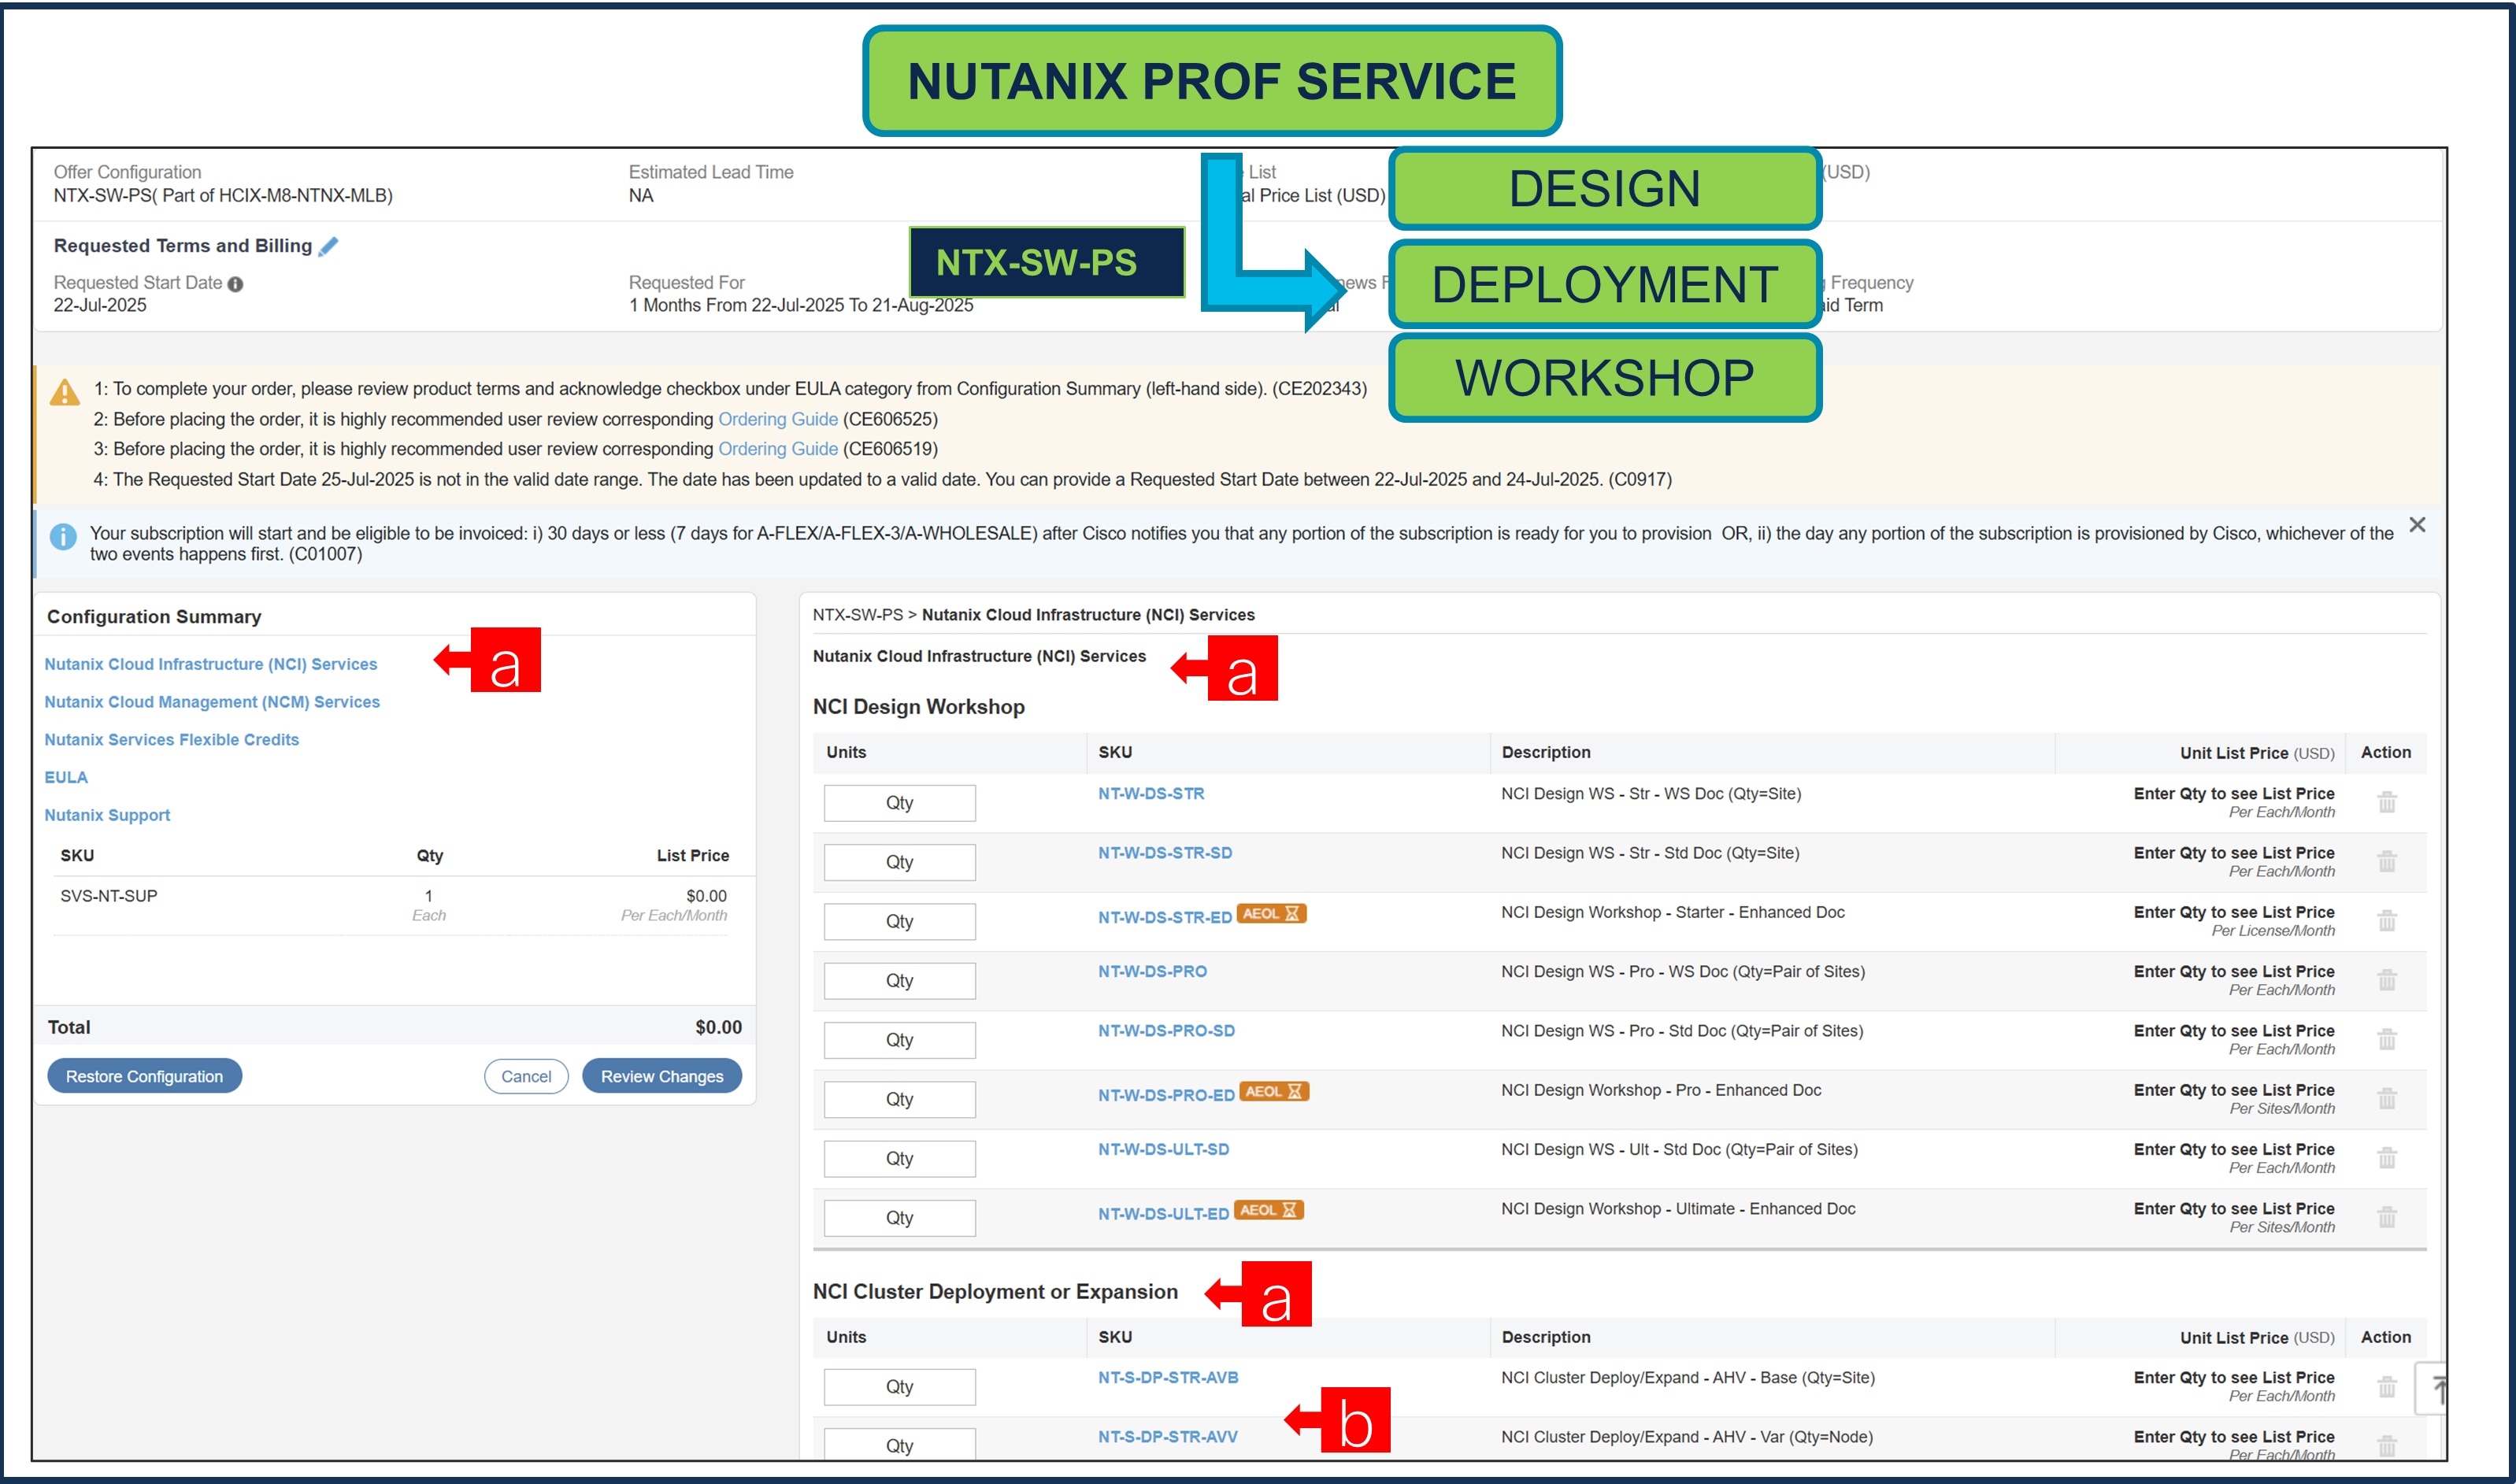Open the Nutanix Support category

pyautogui.click(x=107, y=815)
